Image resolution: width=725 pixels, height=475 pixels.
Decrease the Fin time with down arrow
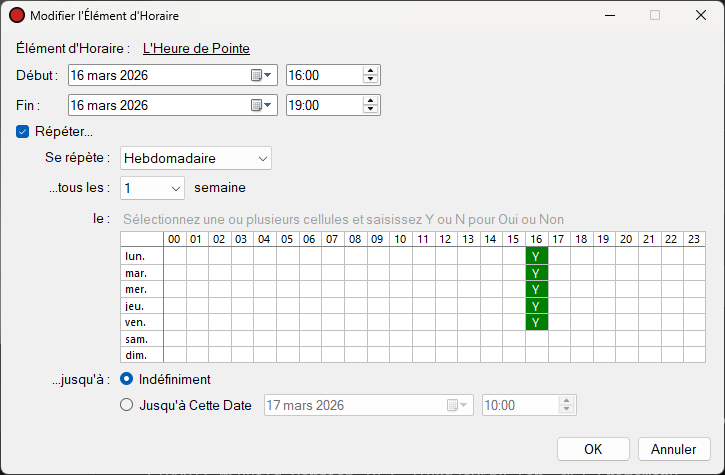point(370,109)
